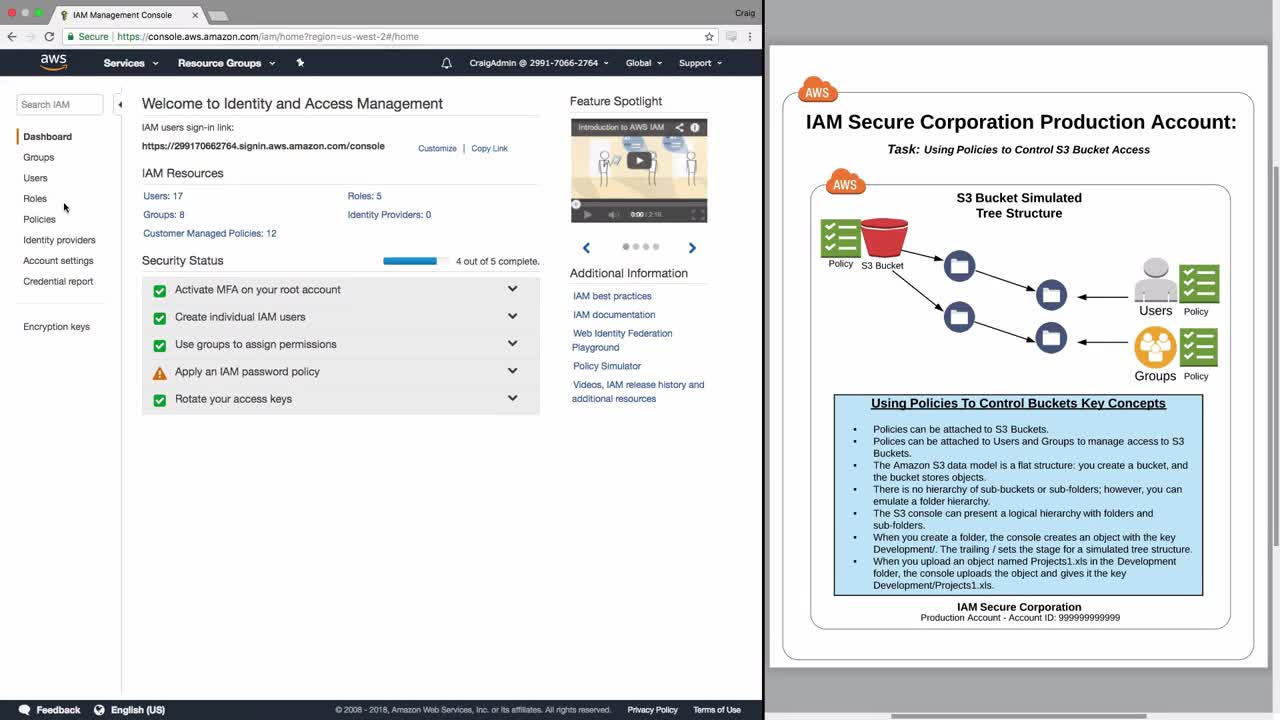Open the Users: 17 resource link
Image resolution: width=1280 pixels, height=720 pixels.
[163, 196]
